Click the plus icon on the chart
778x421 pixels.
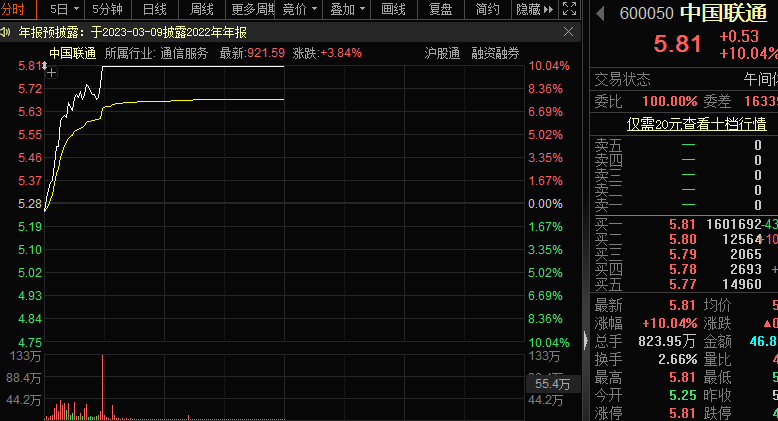(51, 73)
